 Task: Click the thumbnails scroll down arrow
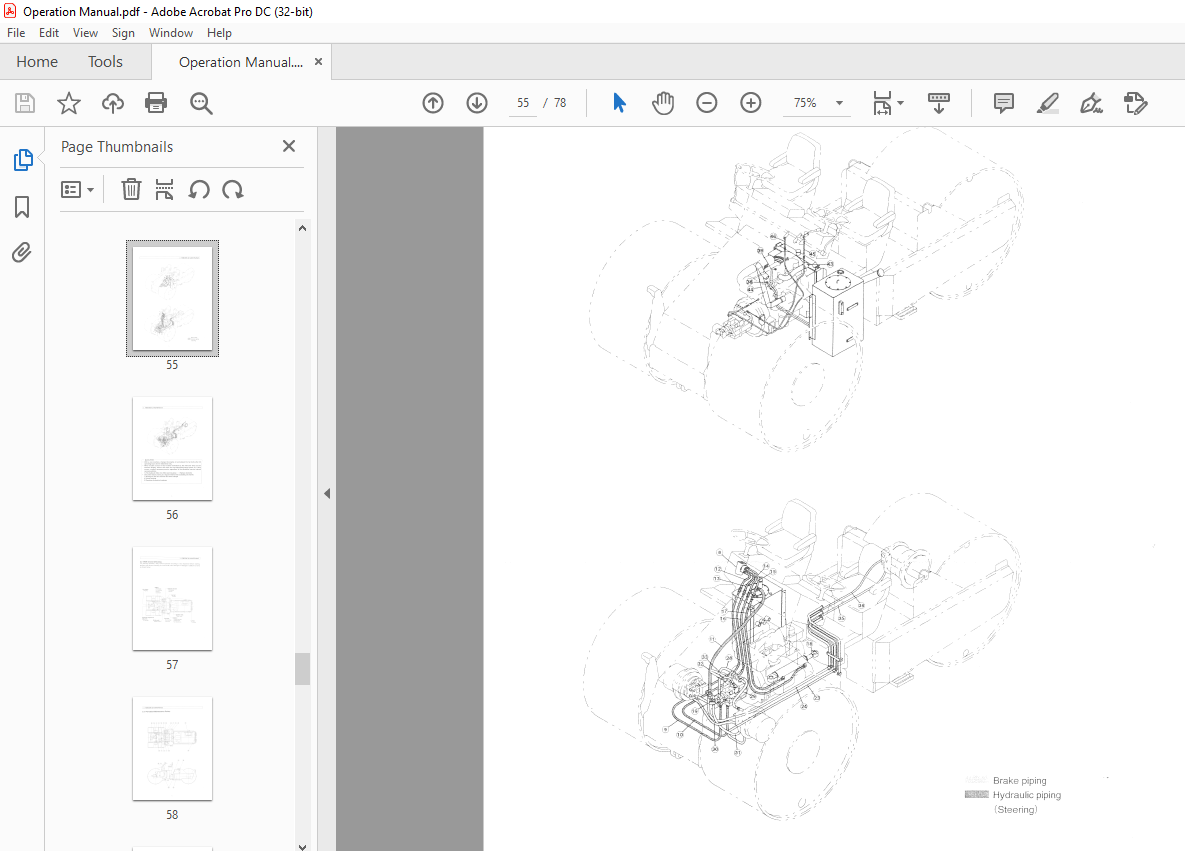point(302,846)
